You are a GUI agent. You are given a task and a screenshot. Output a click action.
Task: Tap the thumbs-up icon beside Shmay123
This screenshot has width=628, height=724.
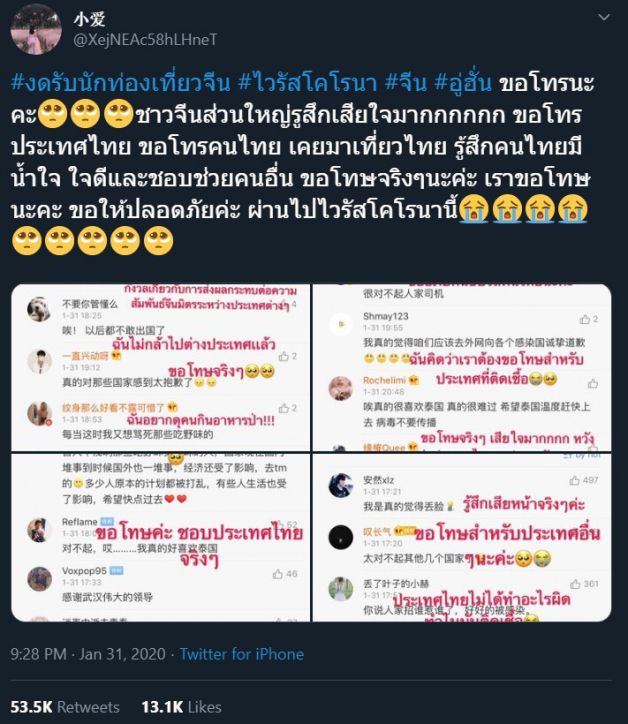(585, 319)
